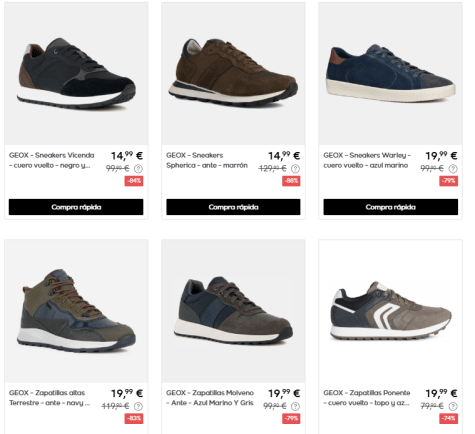This screenshot has height=434, width=475.
Task: Open the Terrestre high-top shoe image
Action: point(76,311)
